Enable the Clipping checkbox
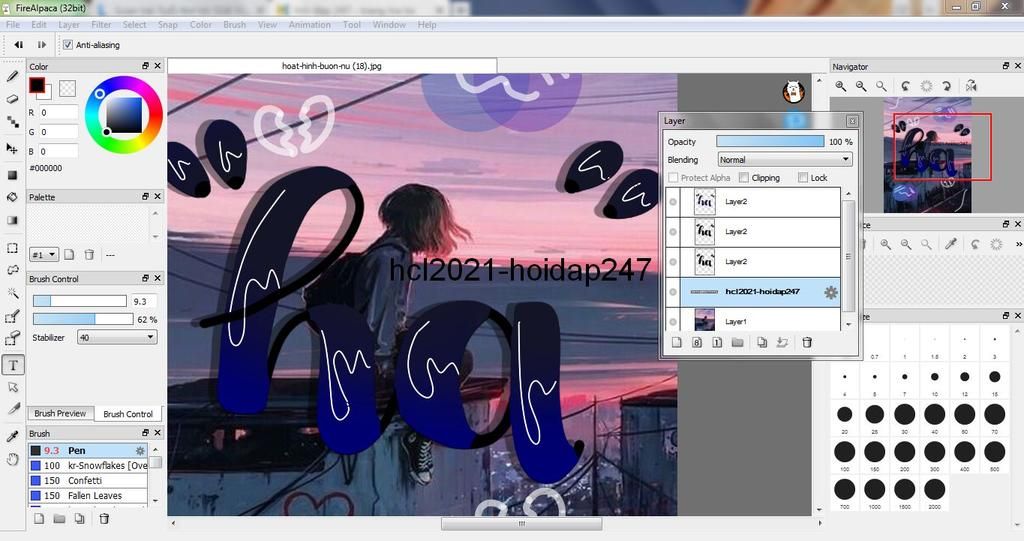1024x541 pixels. pos(744,178)
